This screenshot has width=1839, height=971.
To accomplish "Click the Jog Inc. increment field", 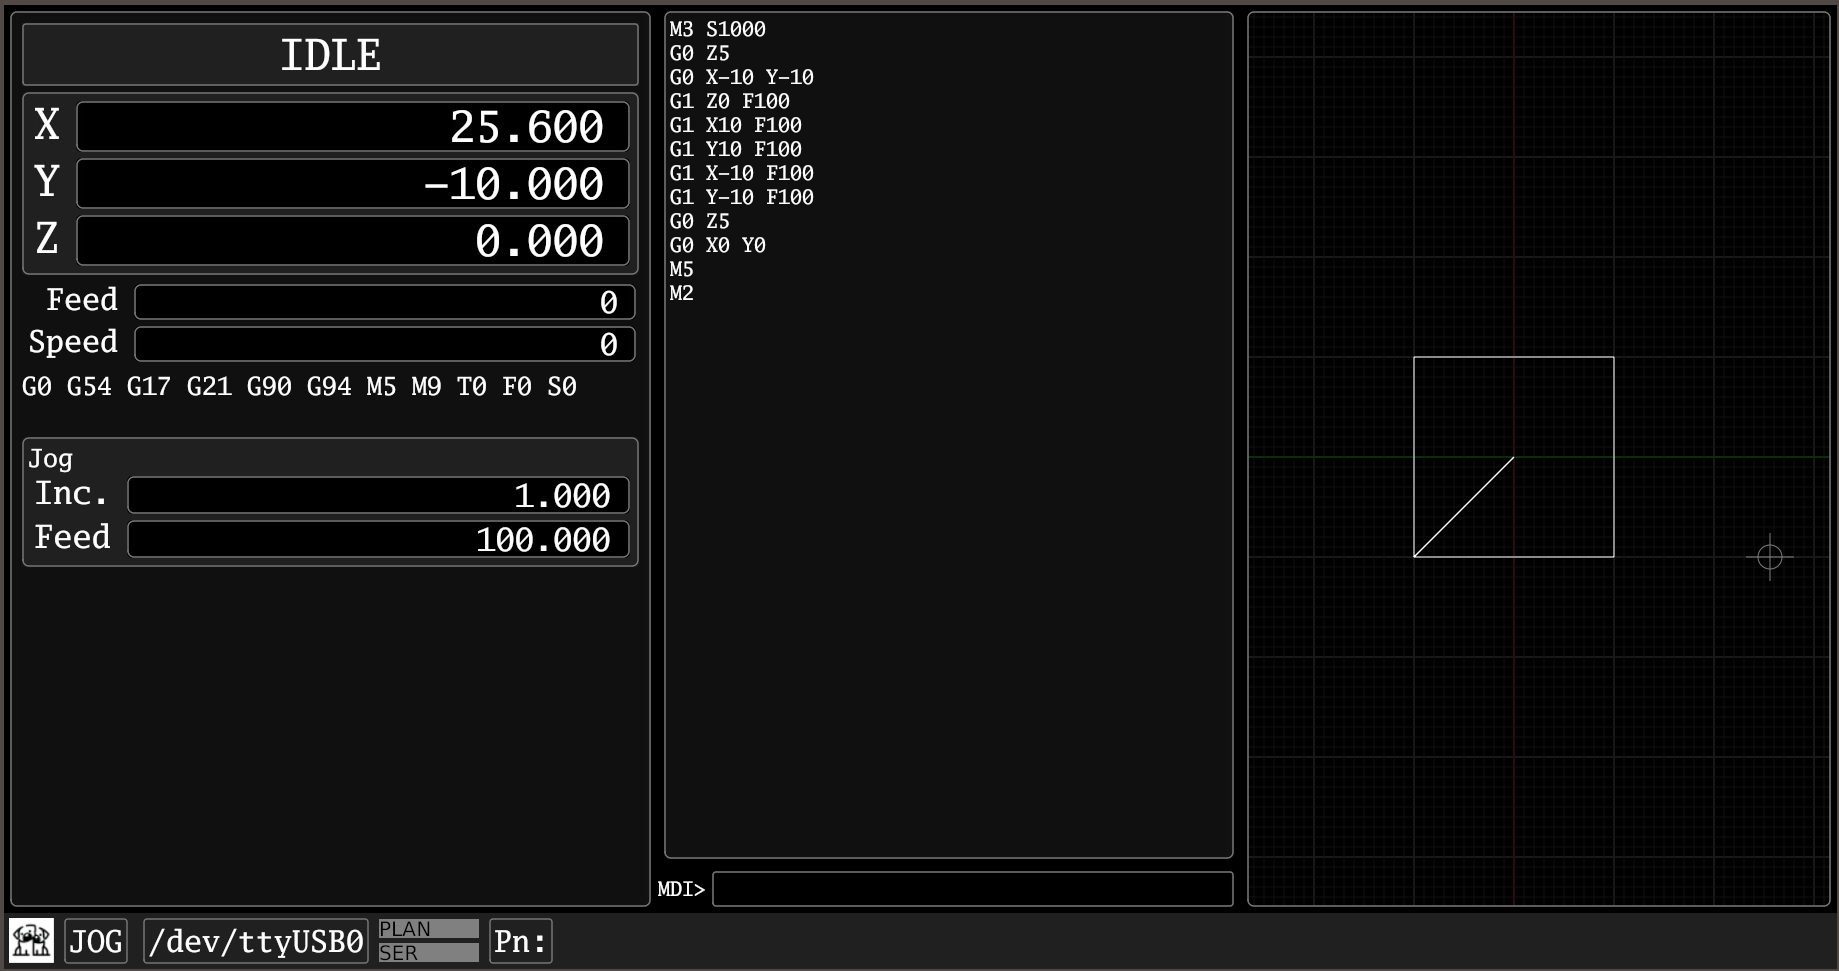I will pyautogui.click(x=378, y=495).
